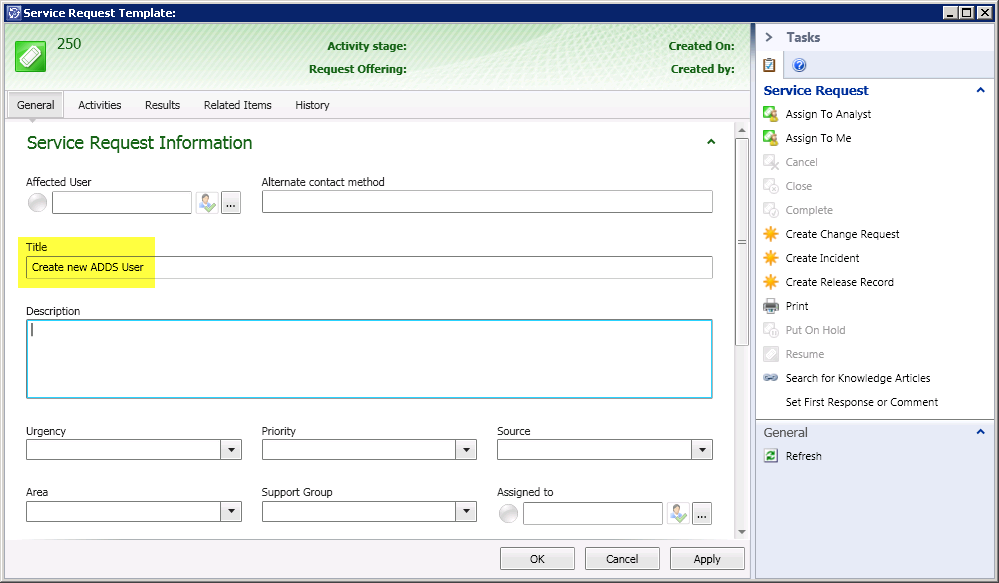This screenshot has width=999, height=583.
Task: Click the Create Release Record icon
Action: tap(770, 282)
